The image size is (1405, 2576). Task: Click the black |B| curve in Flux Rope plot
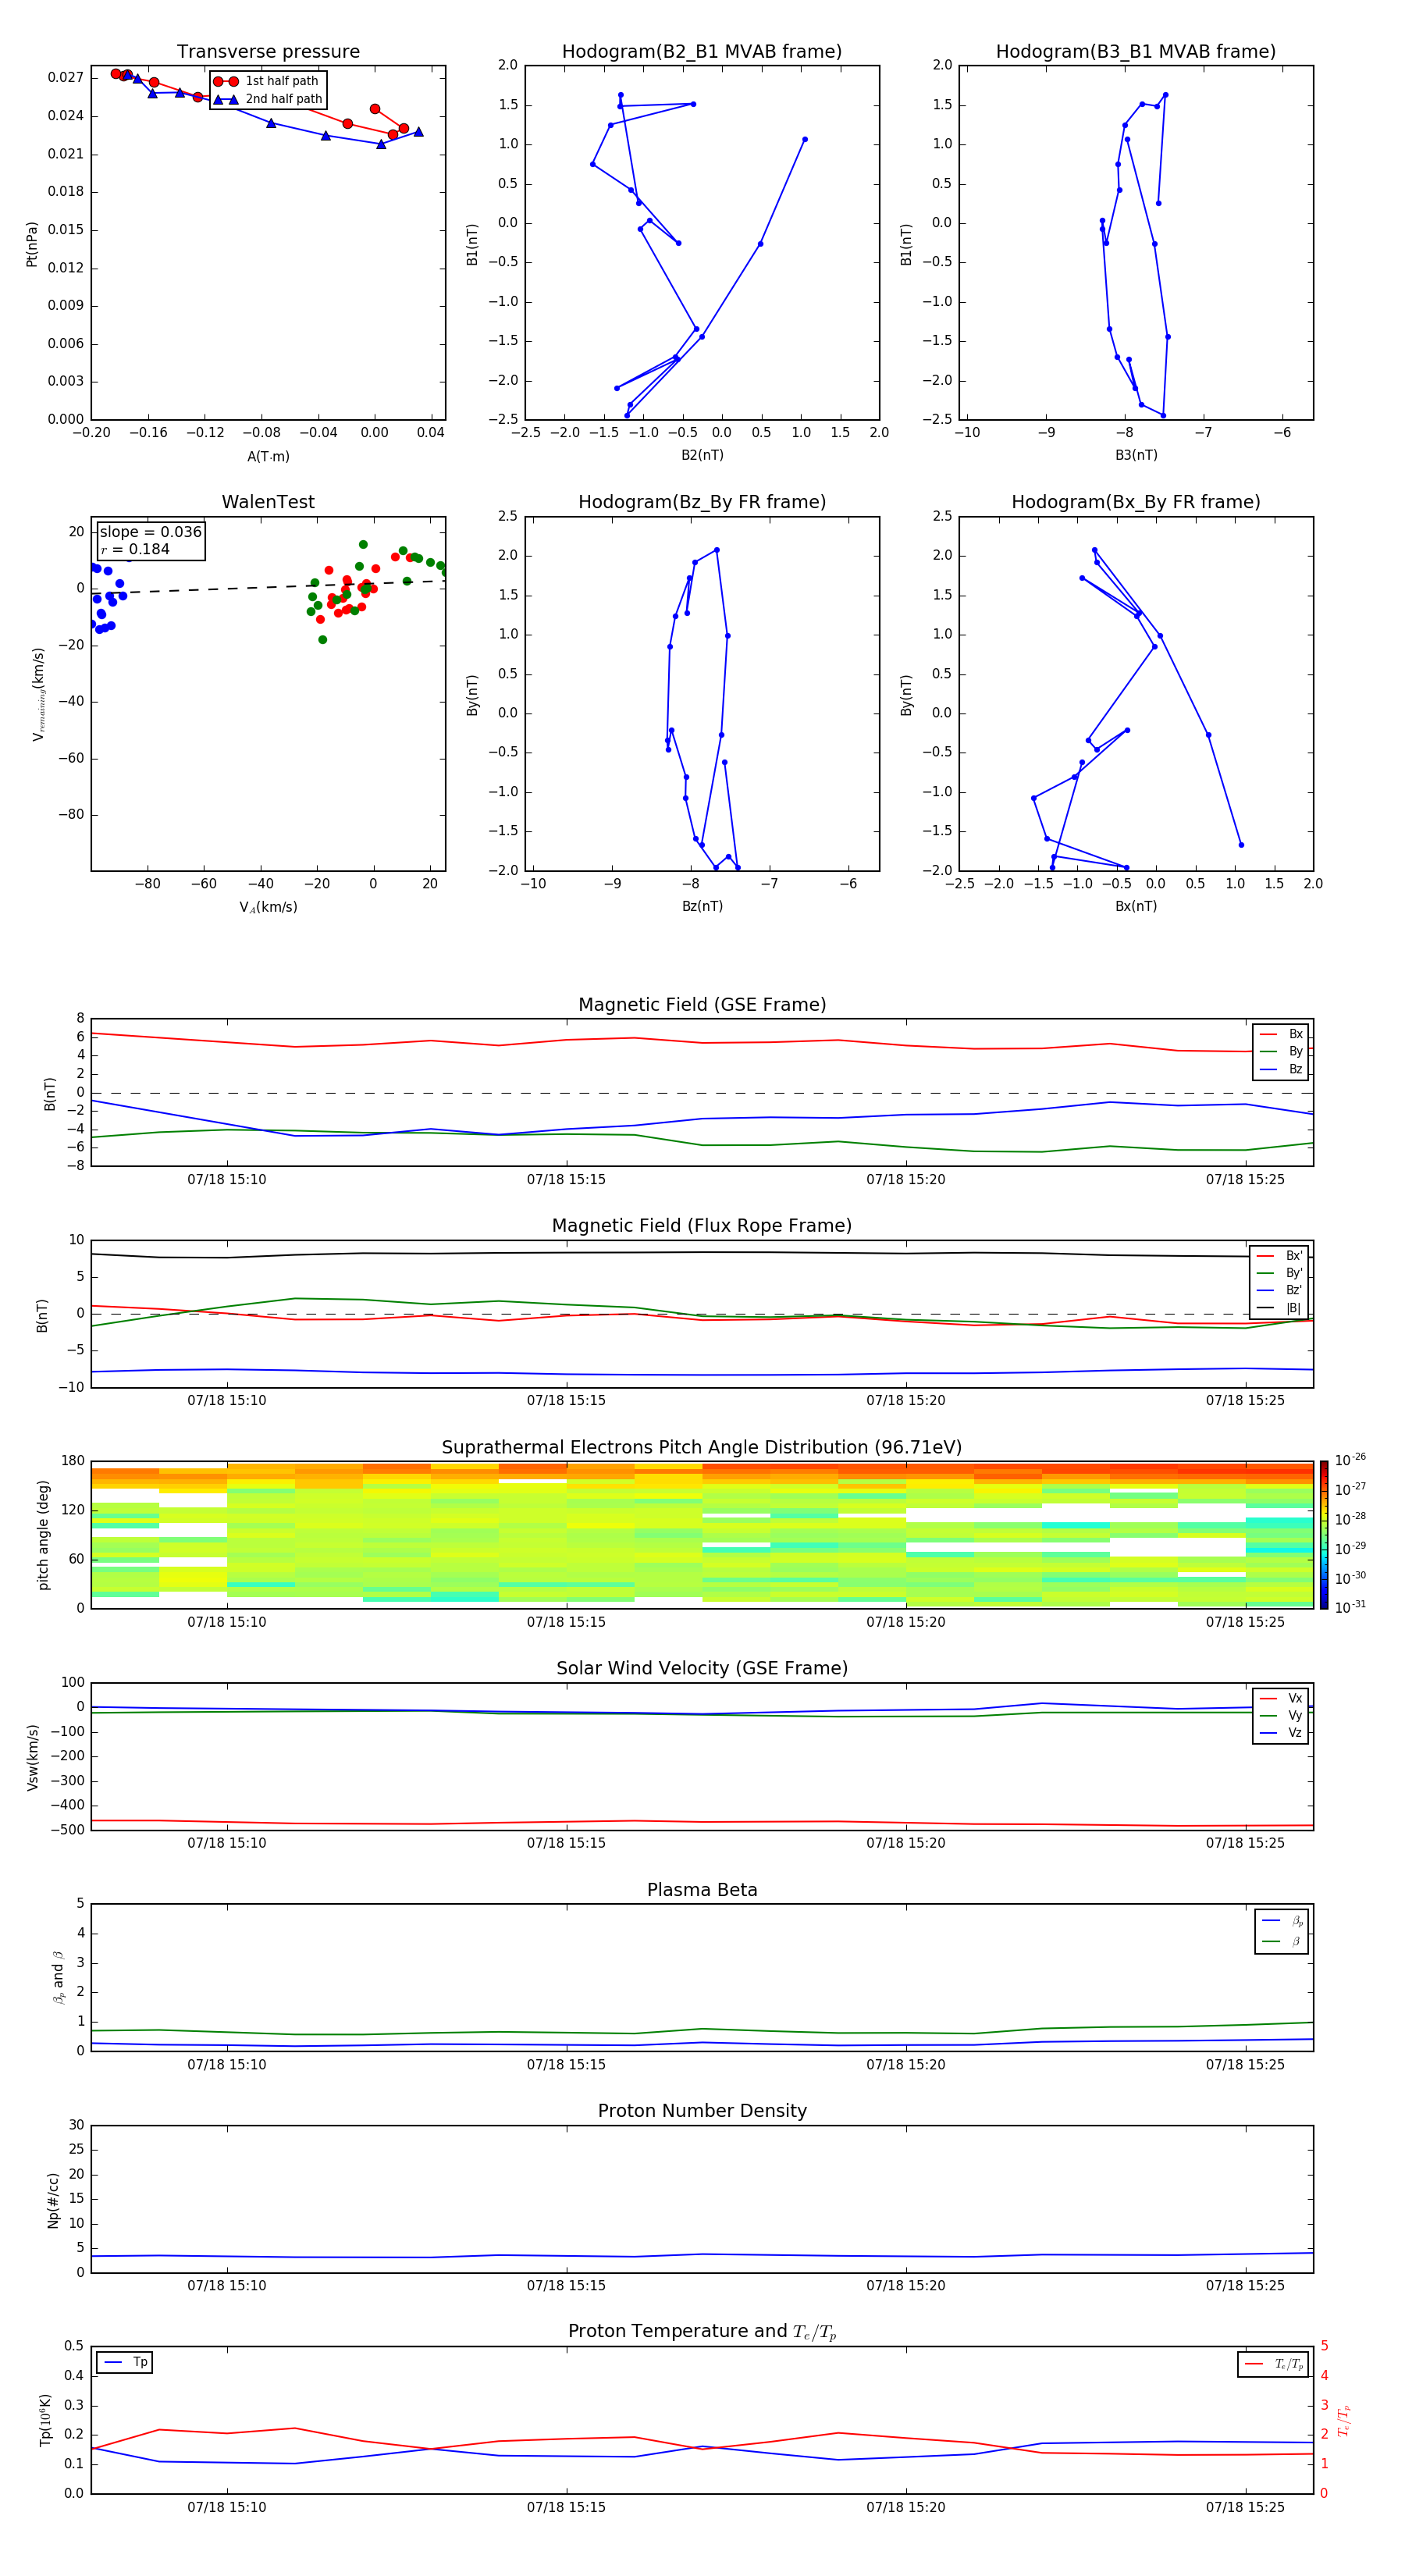point(702,1252)
